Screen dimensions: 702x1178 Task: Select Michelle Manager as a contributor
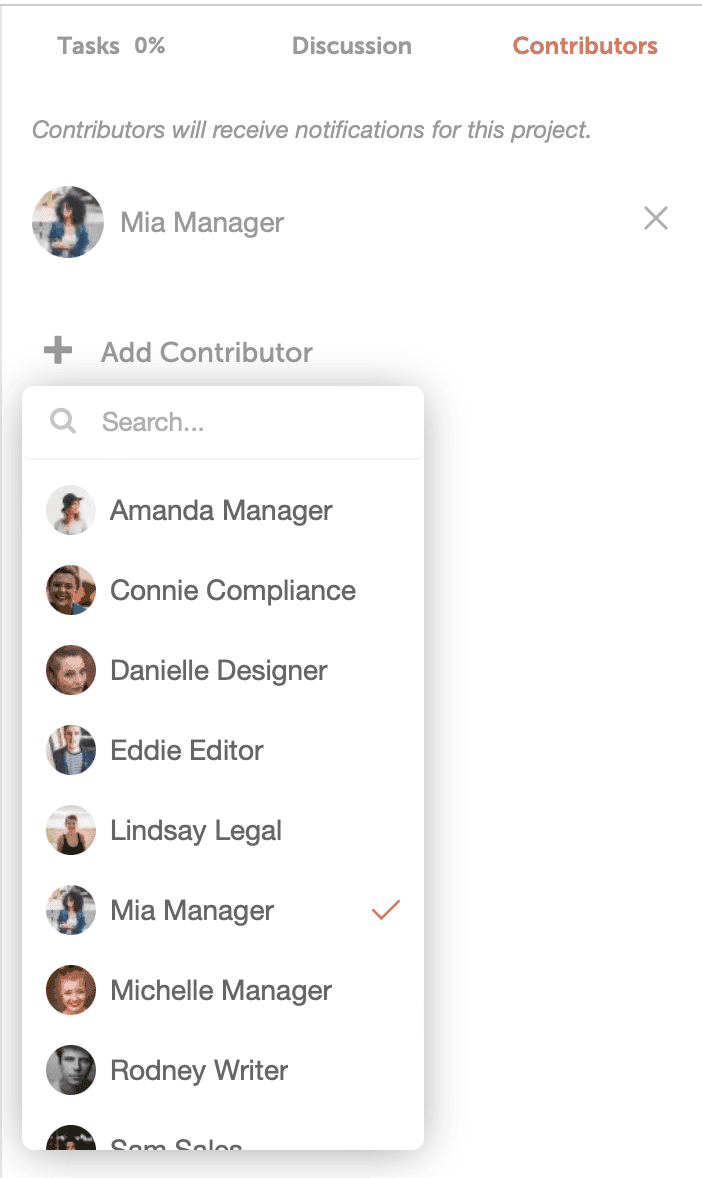(220, 990)
